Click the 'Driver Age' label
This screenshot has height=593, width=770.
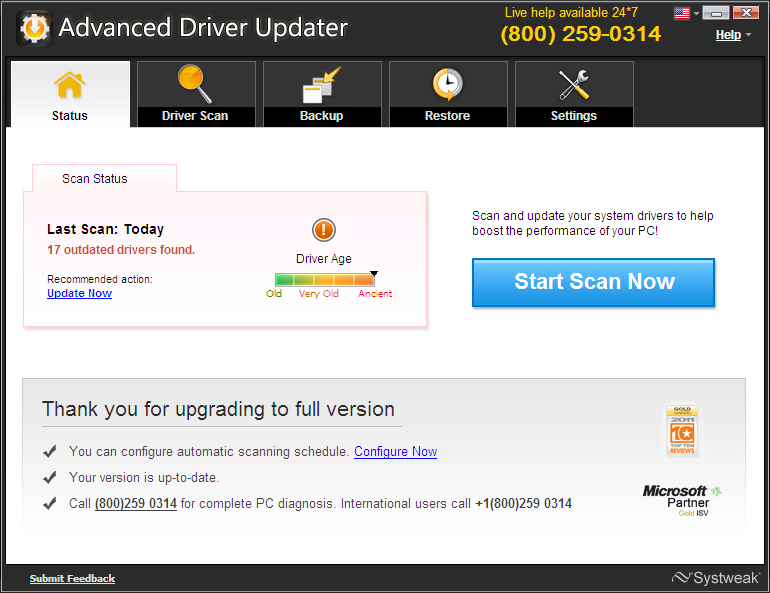pos(324,259)
